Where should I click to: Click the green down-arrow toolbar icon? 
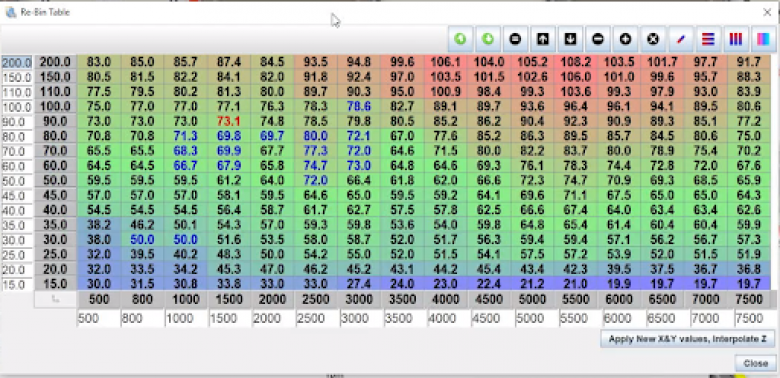488,39
